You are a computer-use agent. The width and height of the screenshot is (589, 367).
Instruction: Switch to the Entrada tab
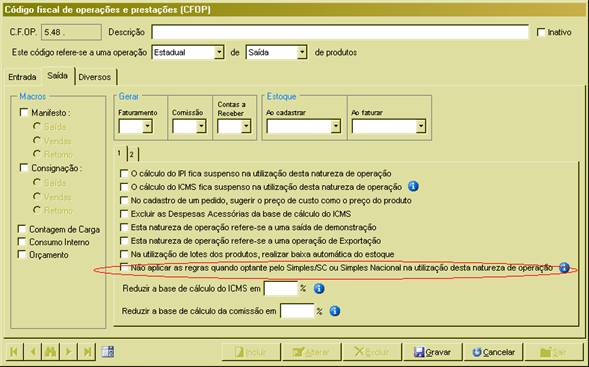[x=23, y=77]
